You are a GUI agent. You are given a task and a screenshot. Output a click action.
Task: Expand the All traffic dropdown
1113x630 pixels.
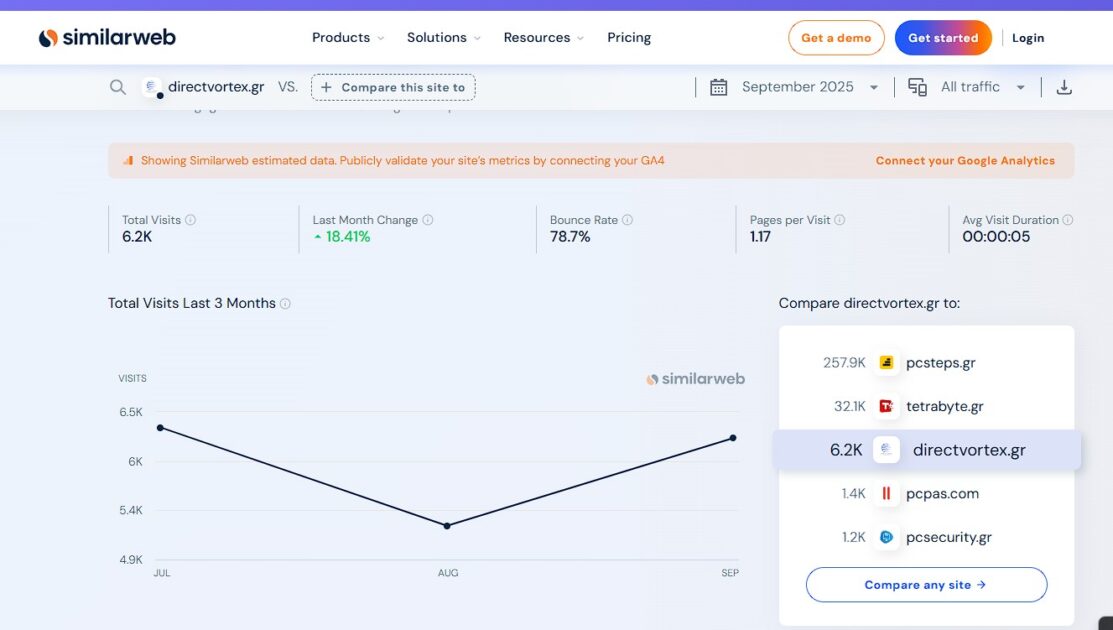click(982, 87)
